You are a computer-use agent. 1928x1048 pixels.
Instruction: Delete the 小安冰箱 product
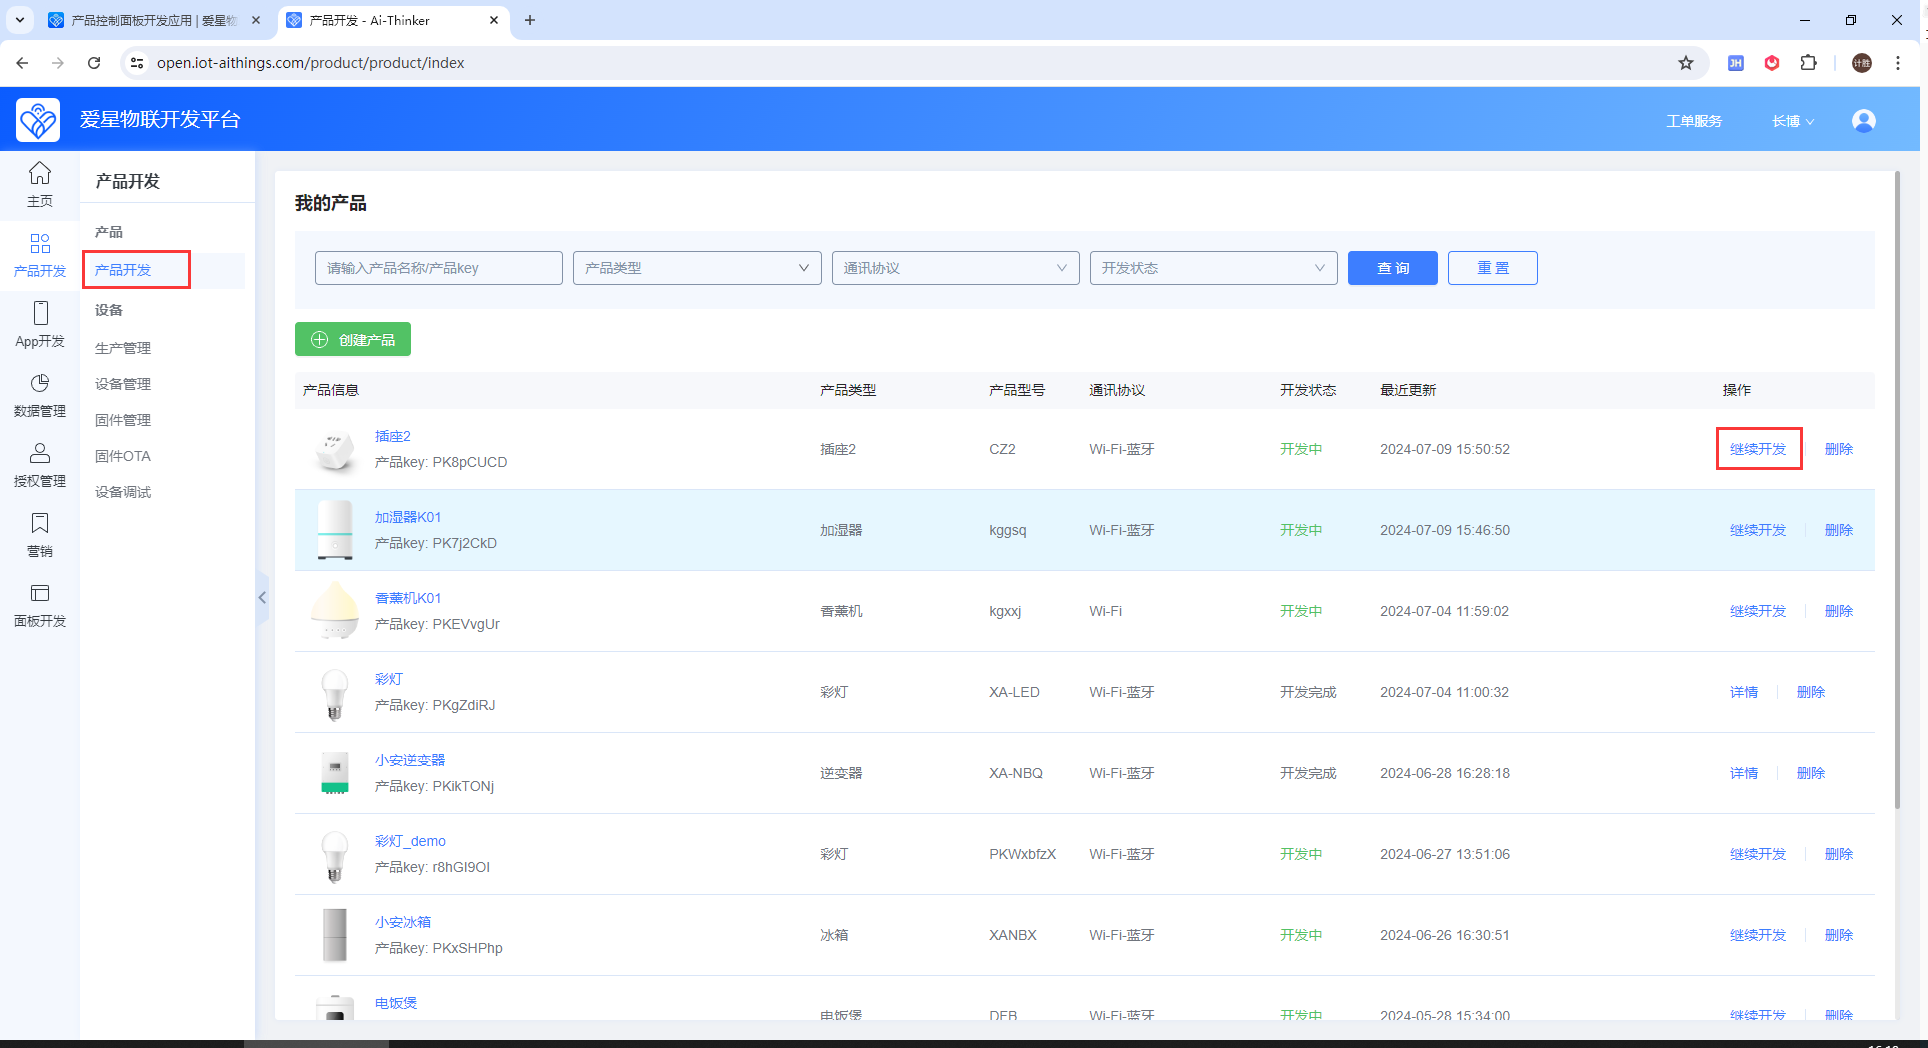coord(1839,935)
